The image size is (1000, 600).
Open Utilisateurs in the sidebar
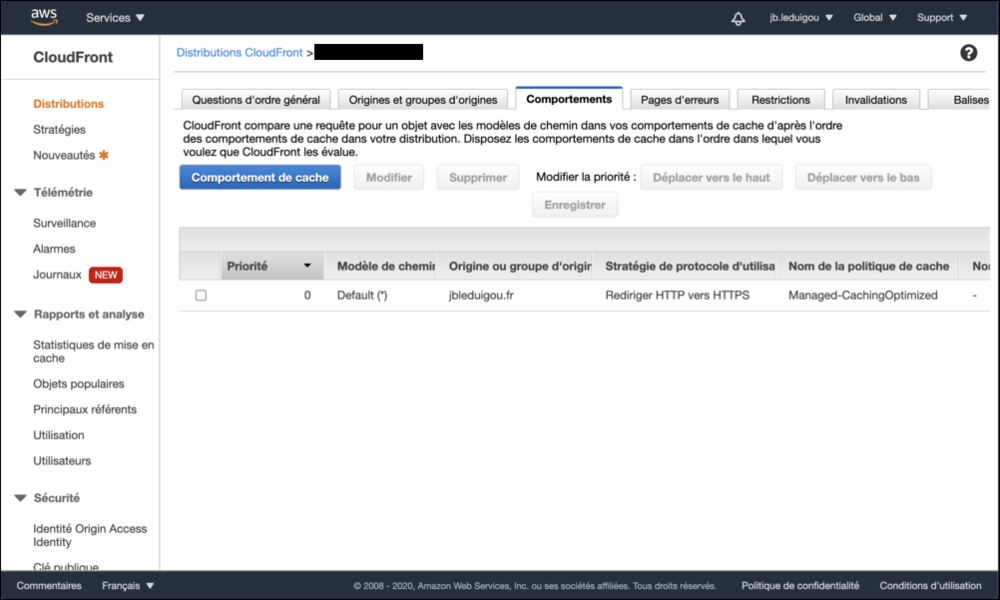coord(62,460)
